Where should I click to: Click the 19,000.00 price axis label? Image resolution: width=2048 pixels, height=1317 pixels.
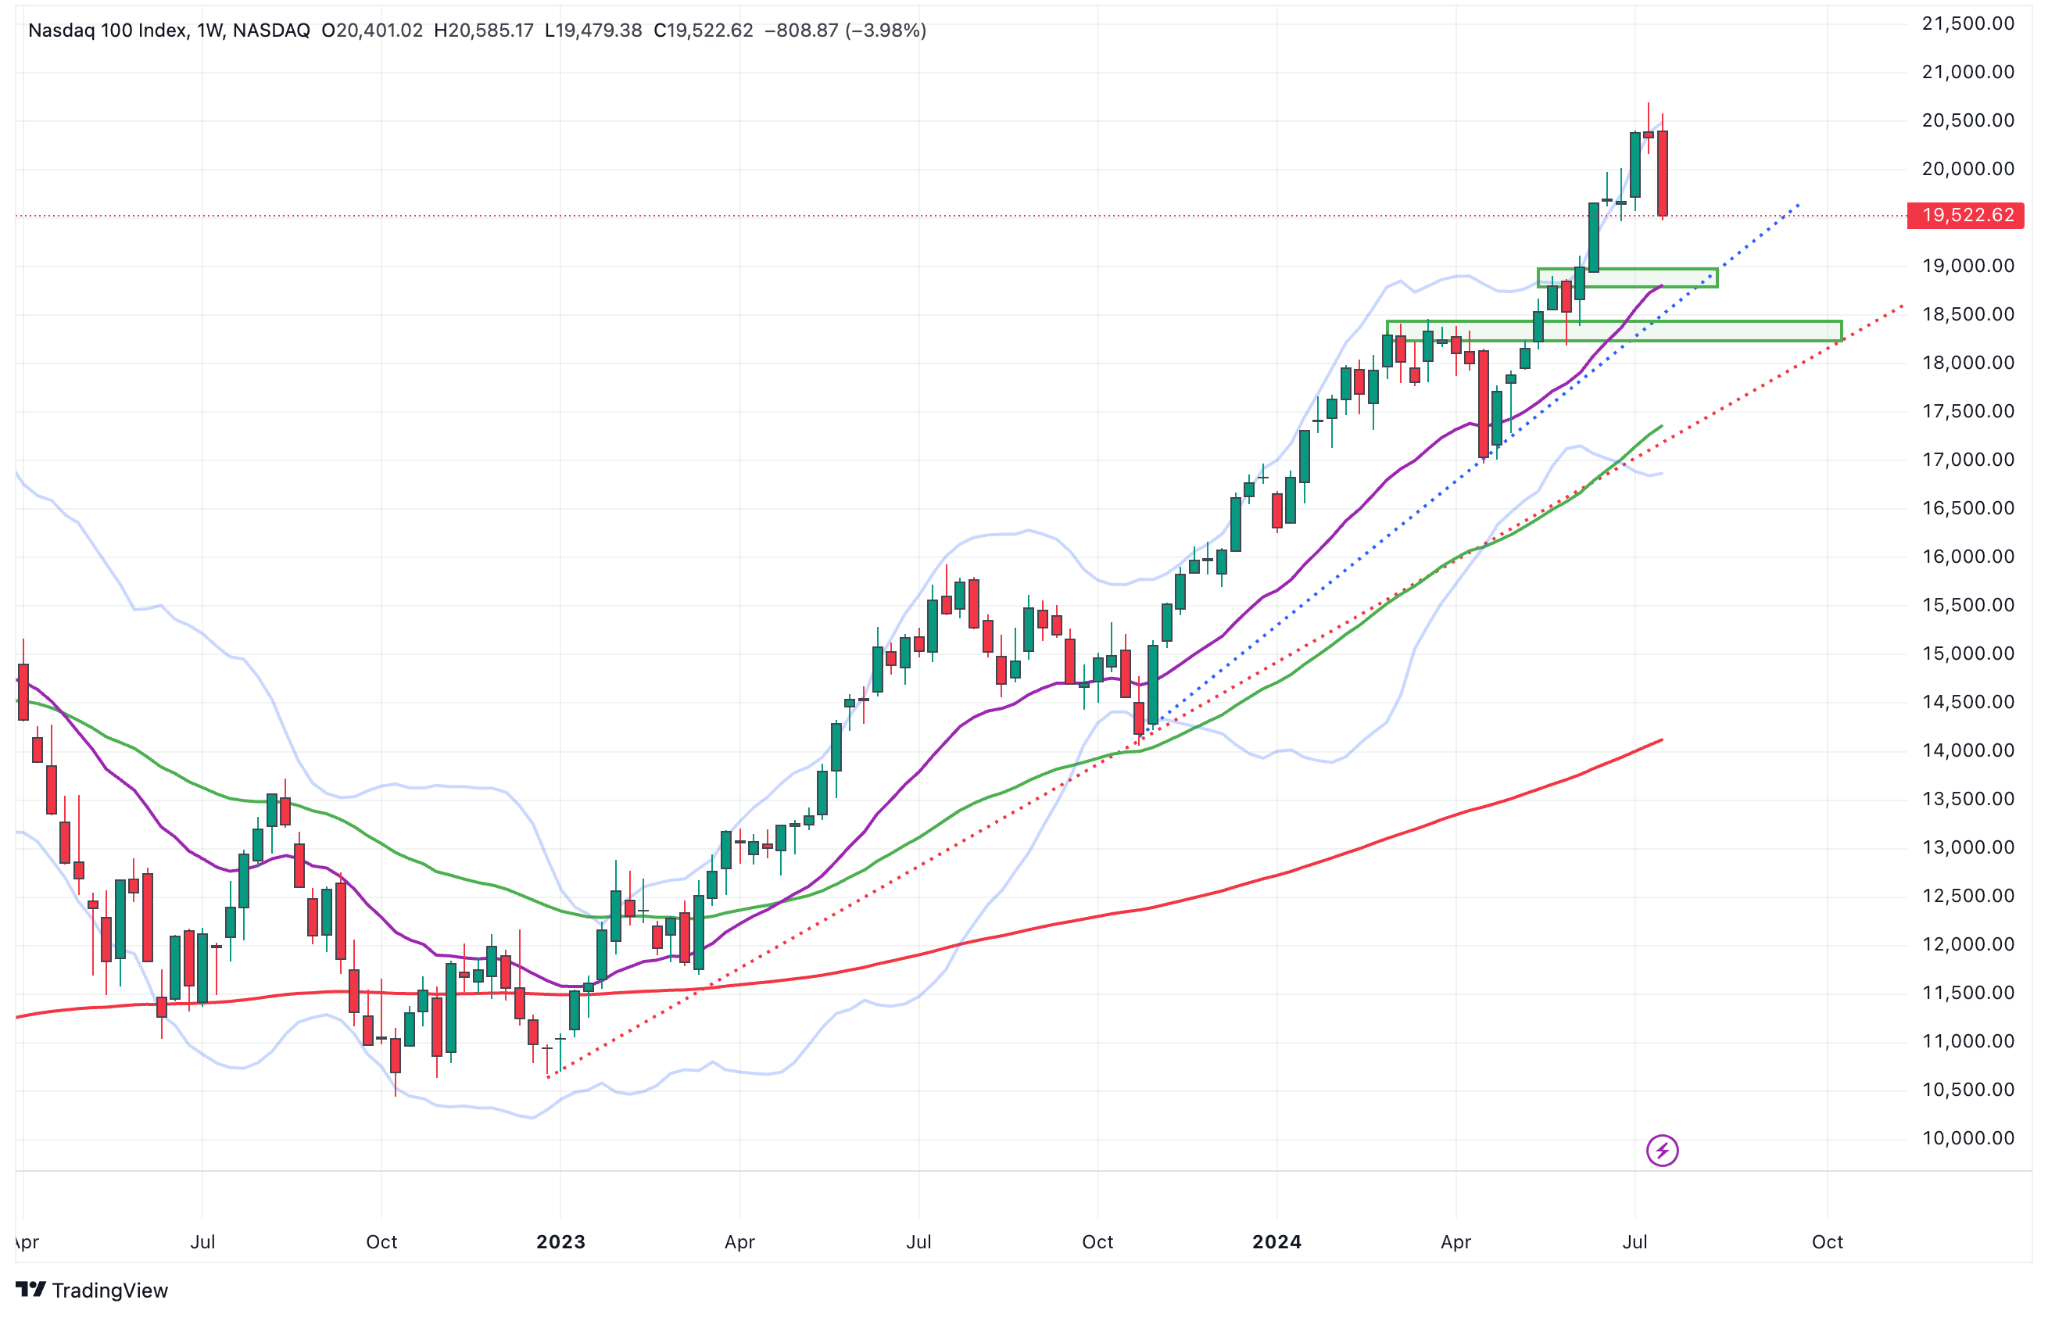(1968, 266)
